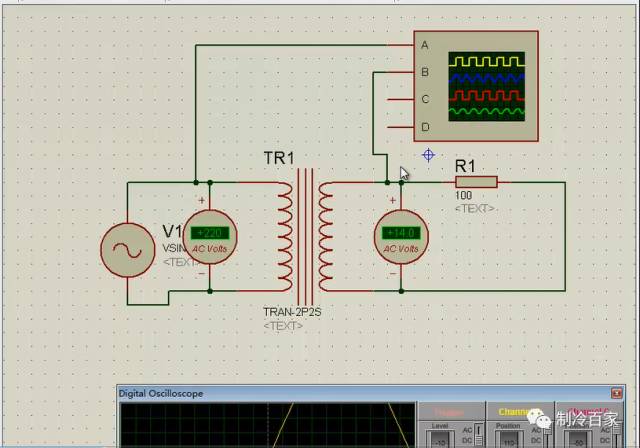Select the R1 resistor component

point(476,182)
